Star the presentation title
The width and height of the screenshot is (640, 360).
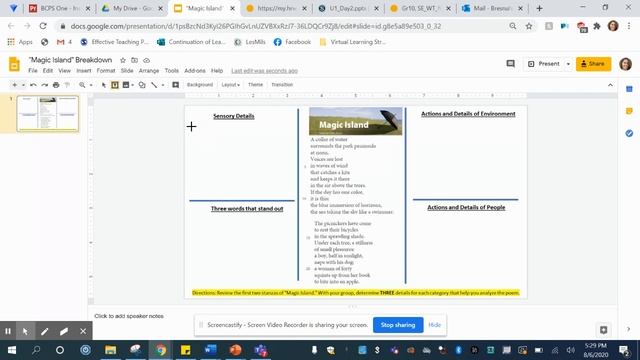pyautogui.click(x=123, y=60)
